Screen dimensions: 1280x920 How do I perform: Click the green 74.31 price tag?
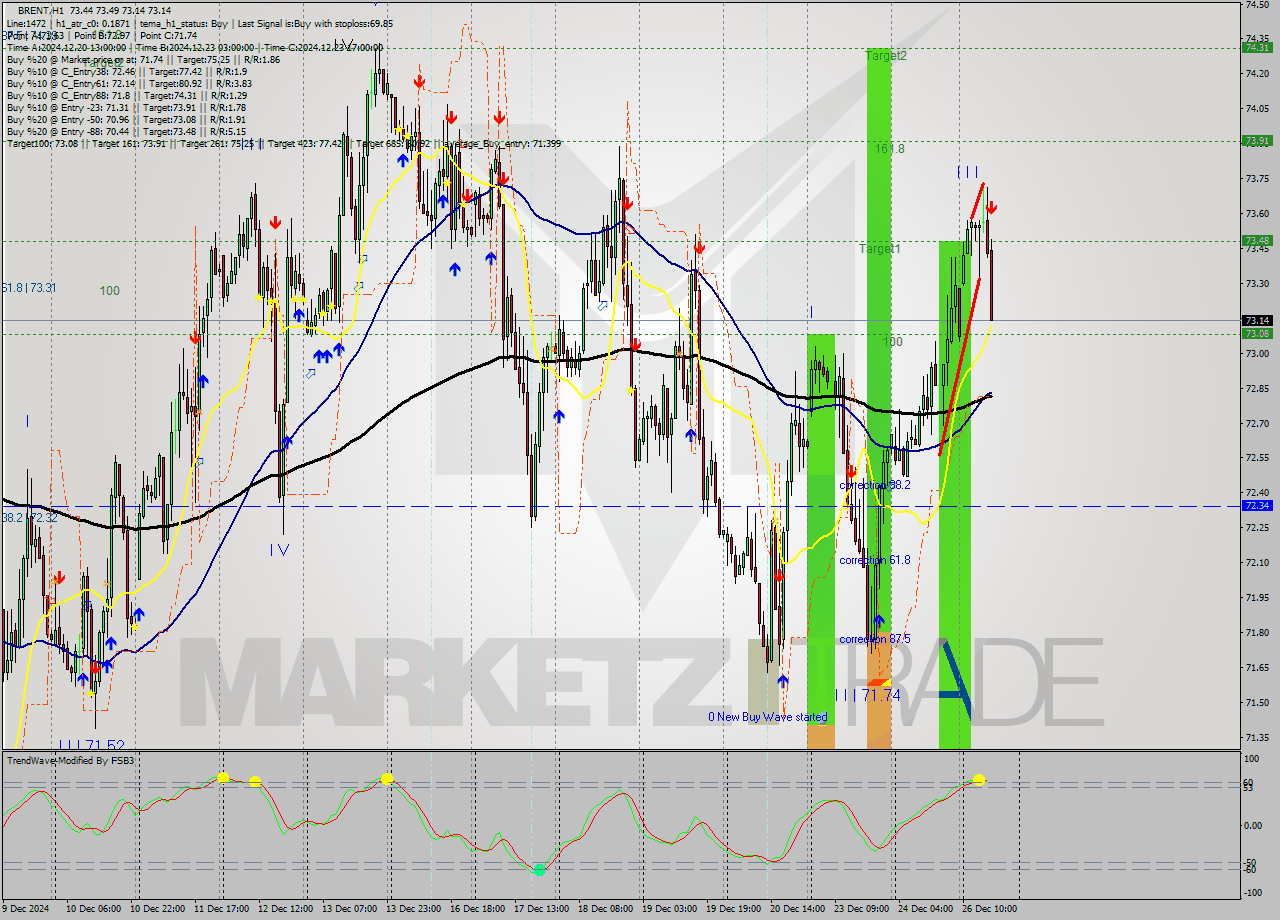point(1257,47)
